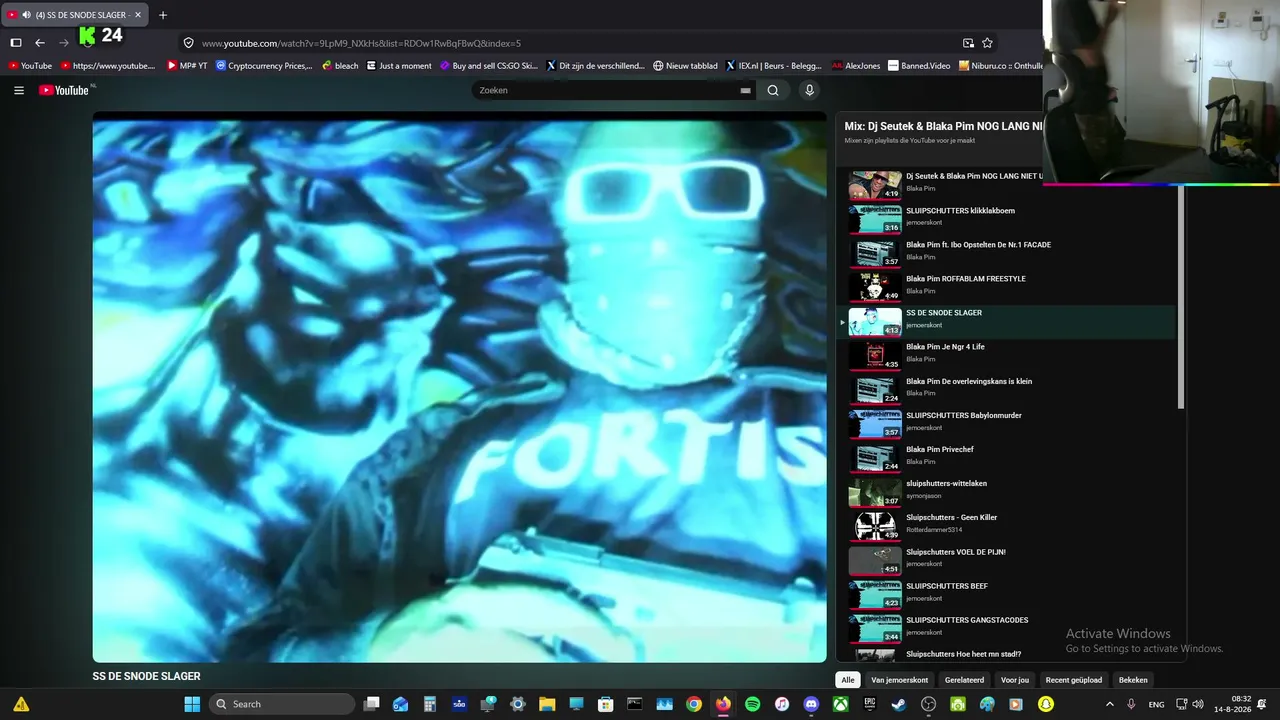Open the on-screen keyboard icon in search box

pos(745,90)
